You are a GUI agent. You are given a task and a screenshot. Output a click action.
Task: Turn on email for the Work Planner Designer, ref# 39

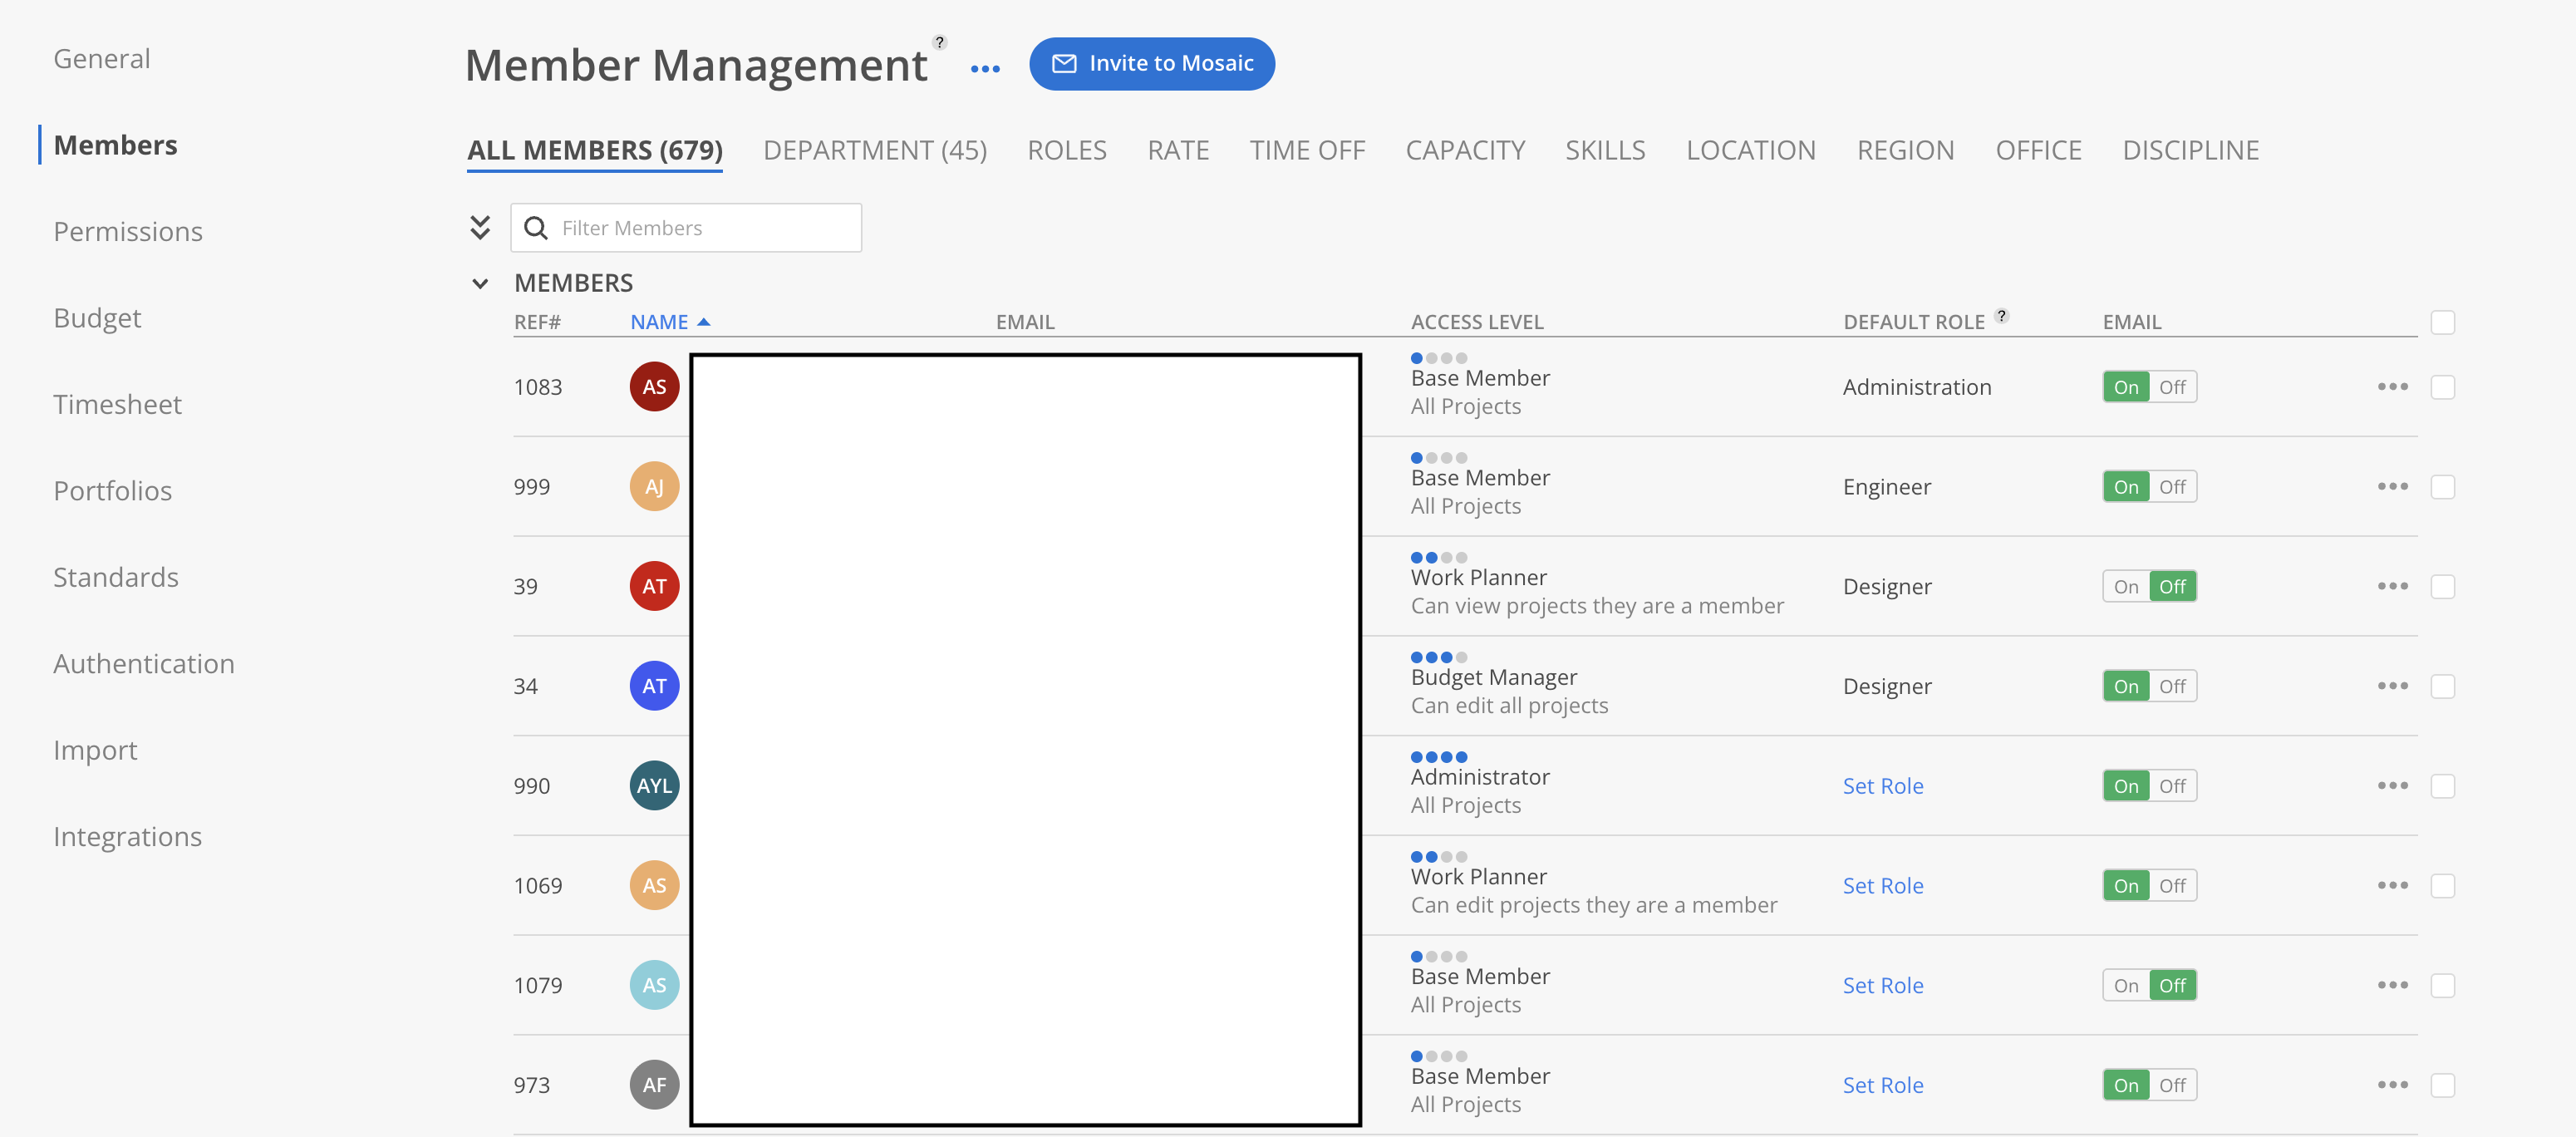coord(2126,587)
